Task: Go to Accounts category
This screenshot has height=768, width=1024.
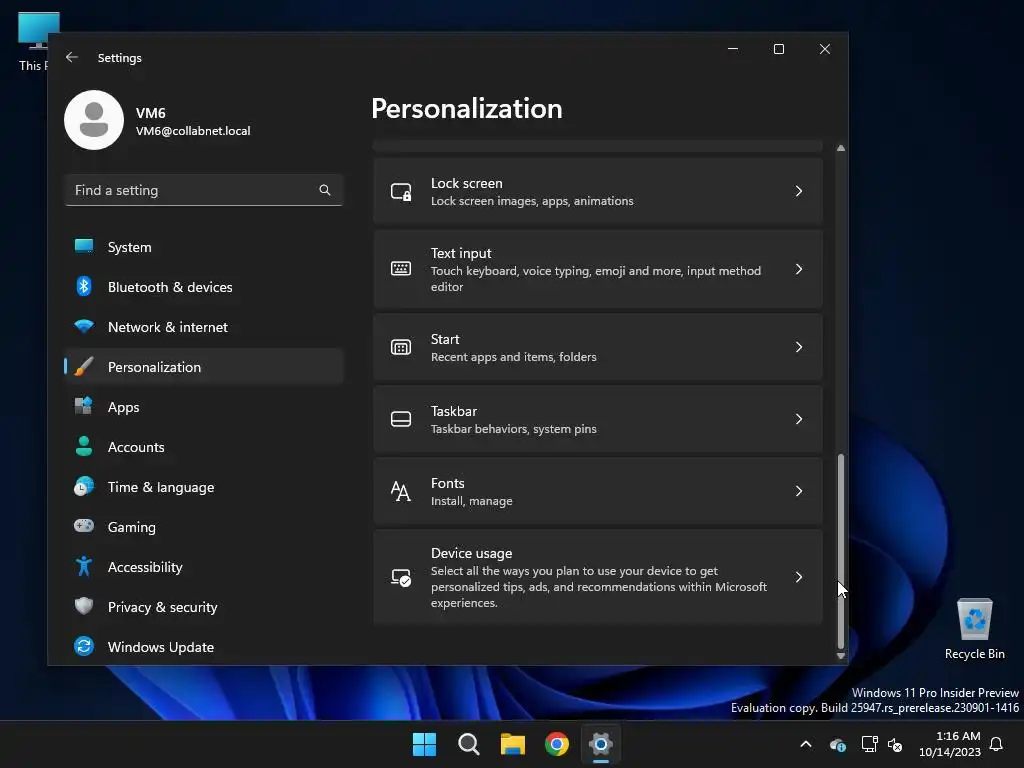Action: (x=204, y=447)
